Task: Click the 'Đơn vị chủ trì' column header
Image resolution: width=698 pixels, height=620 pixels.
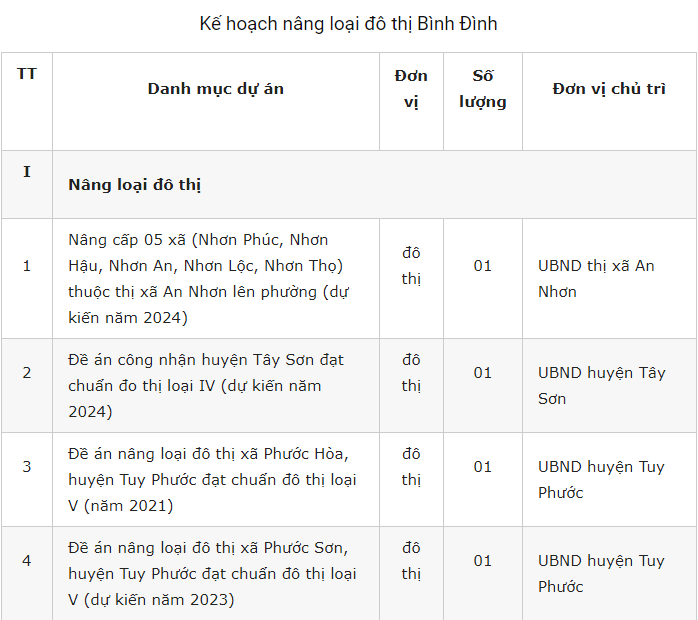Action: pos(609,89)
